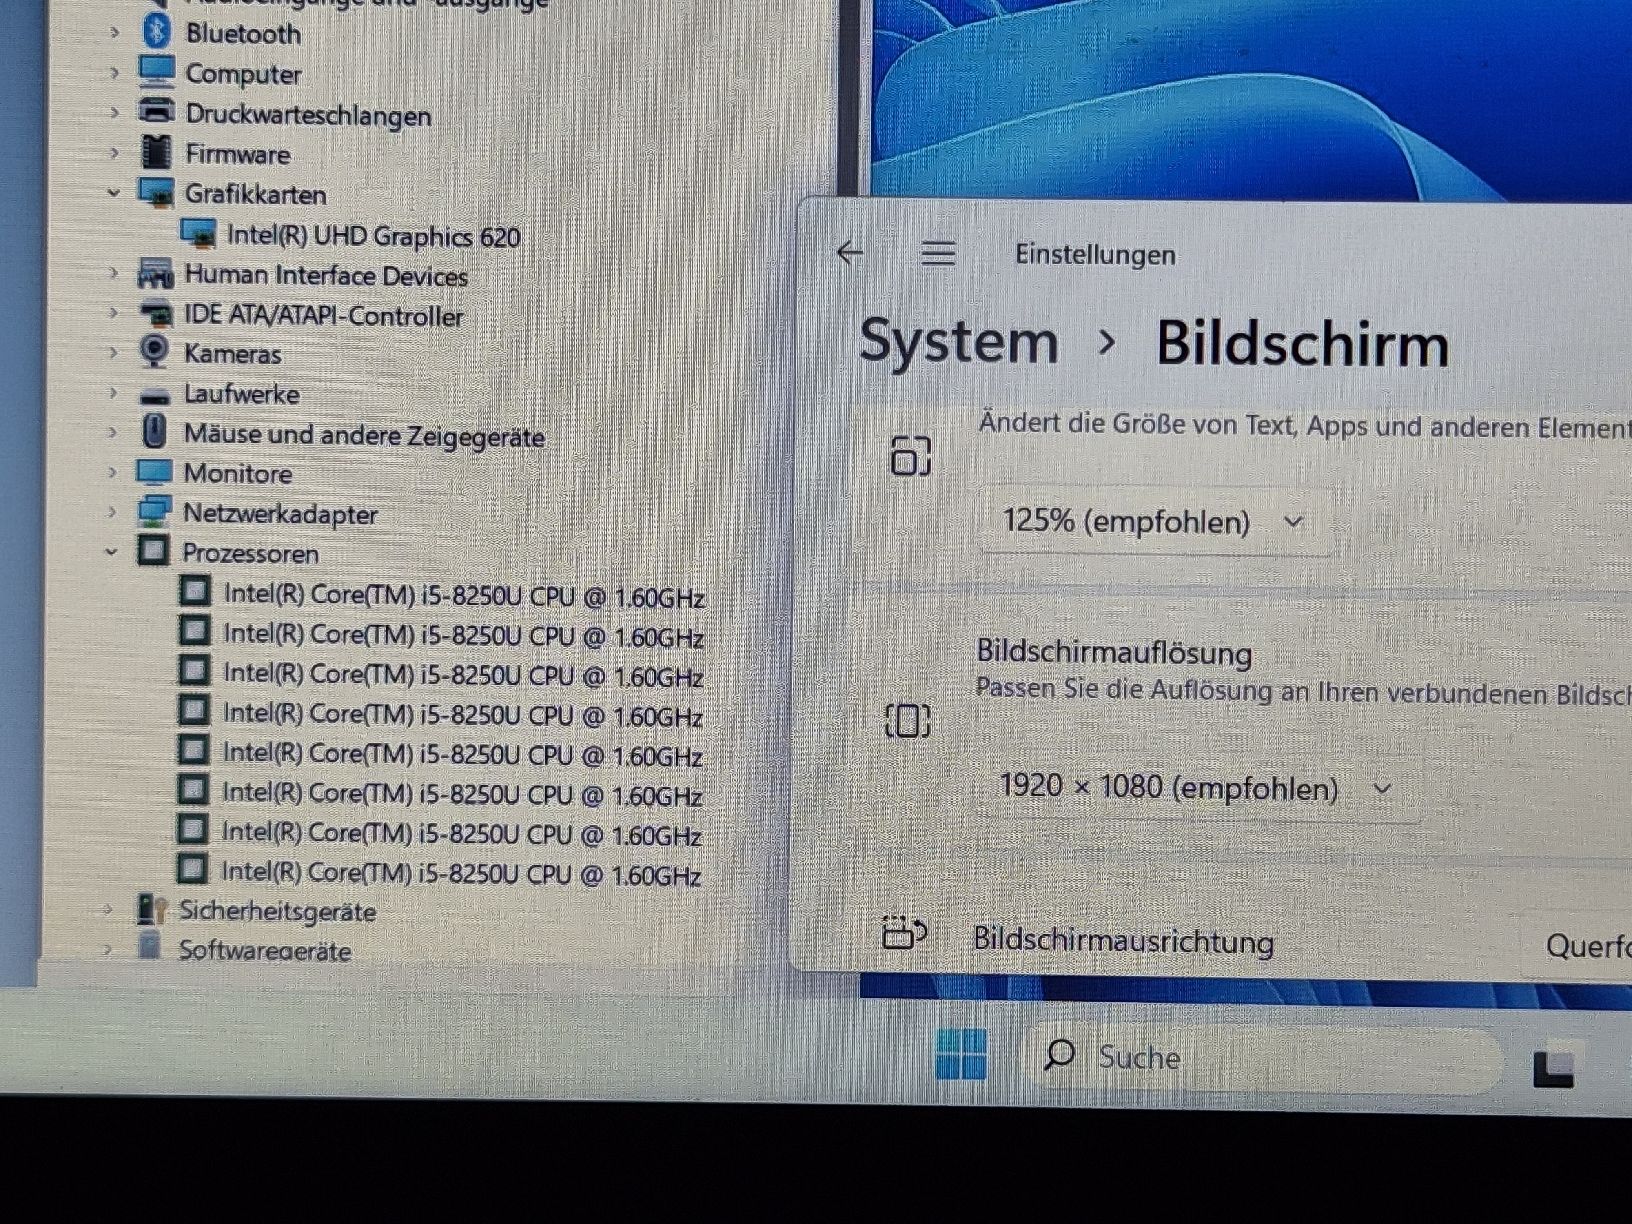Expand the Monitore tree node
The height and width of the screenshot is (1224, 1632).
tap(112, 472)
